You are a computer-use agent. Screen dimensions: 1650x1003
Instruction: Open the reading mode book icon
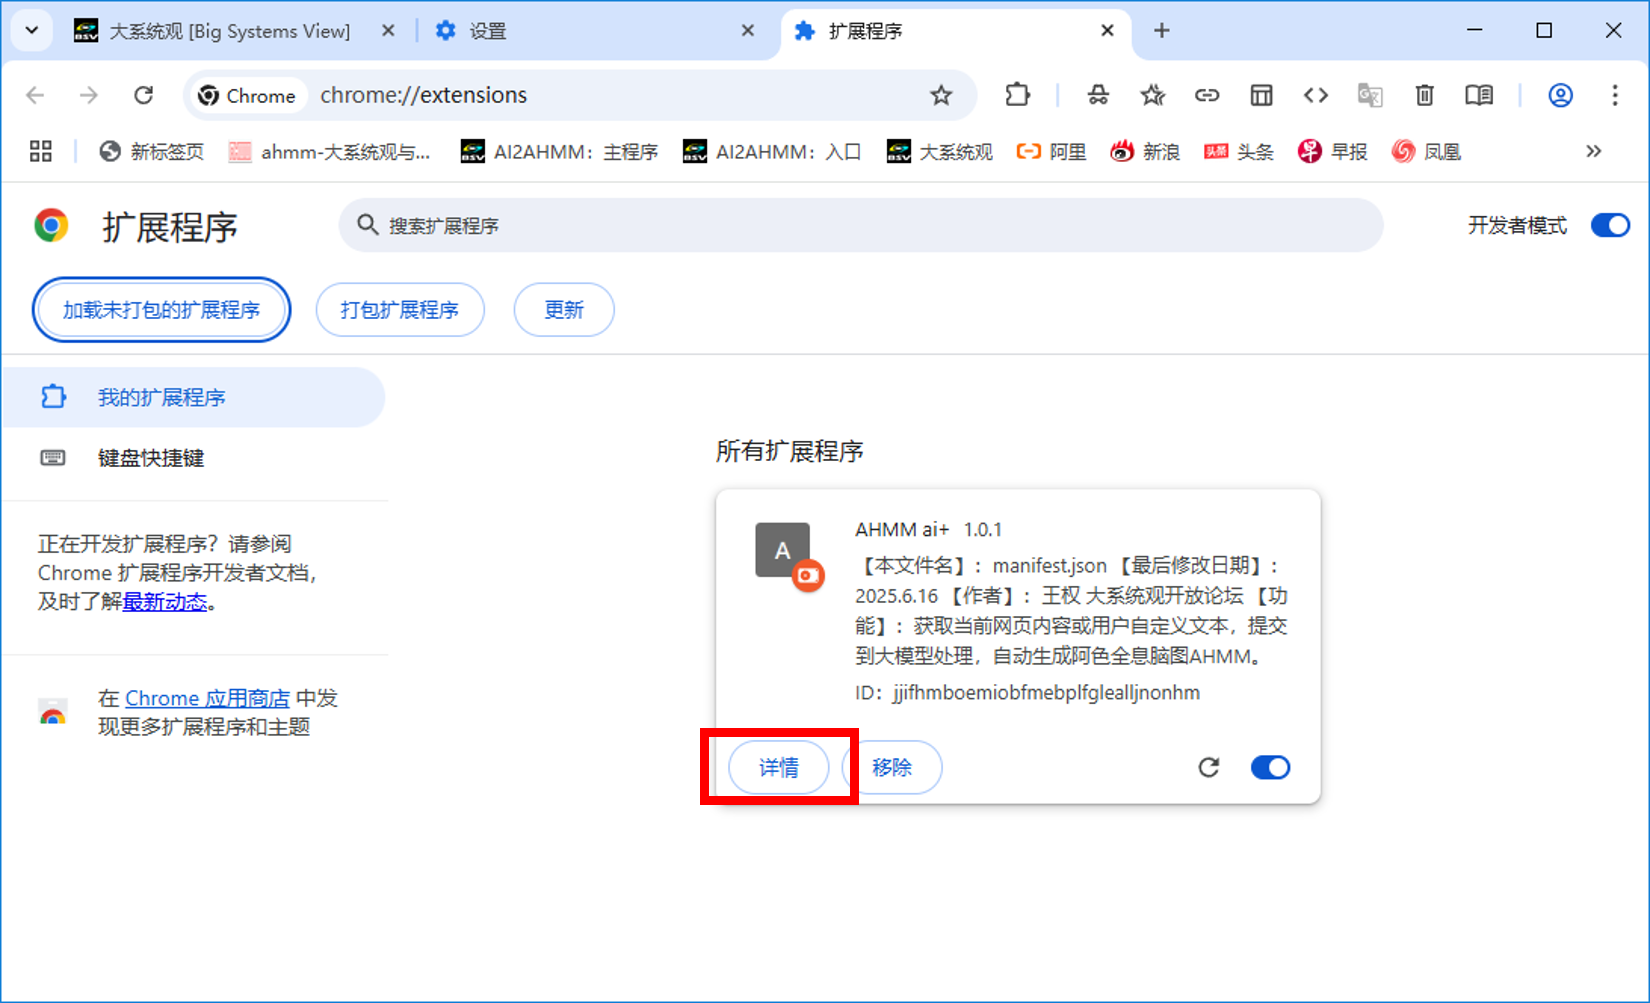(1479, 95)
